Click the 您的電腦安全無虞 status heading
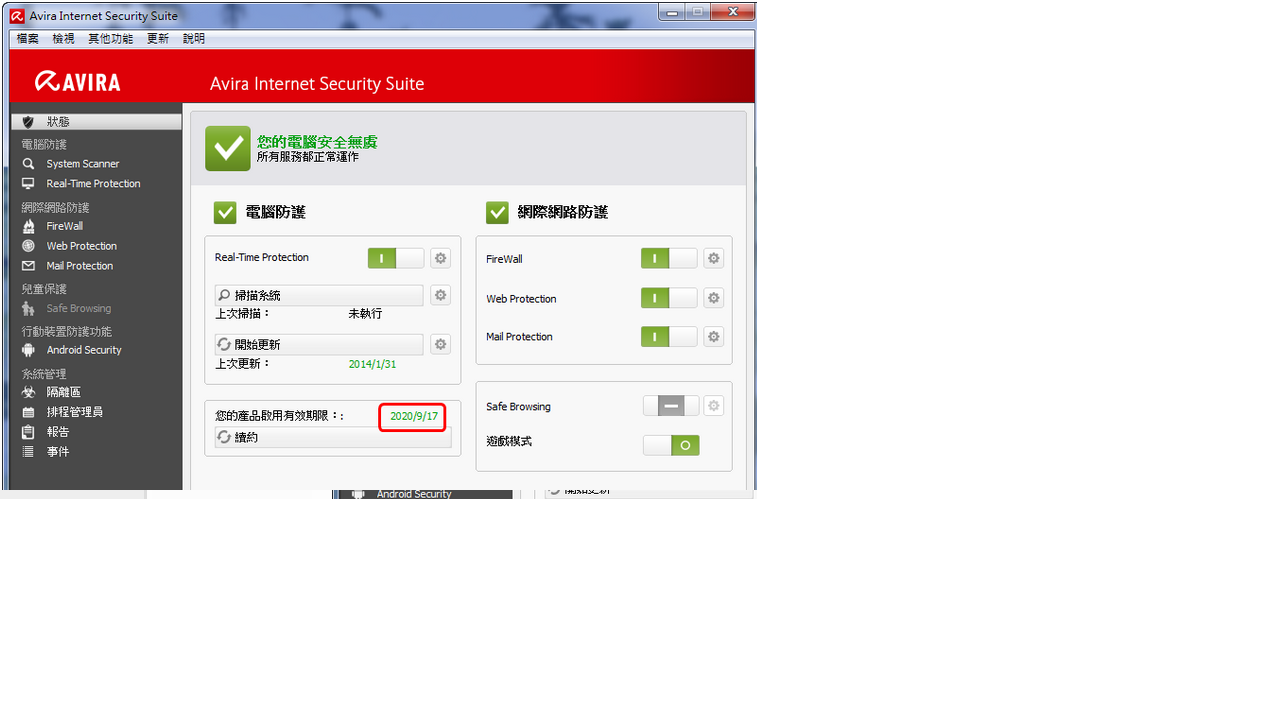Viewport: 1280px width, 720px height. (x=317, y=142)
